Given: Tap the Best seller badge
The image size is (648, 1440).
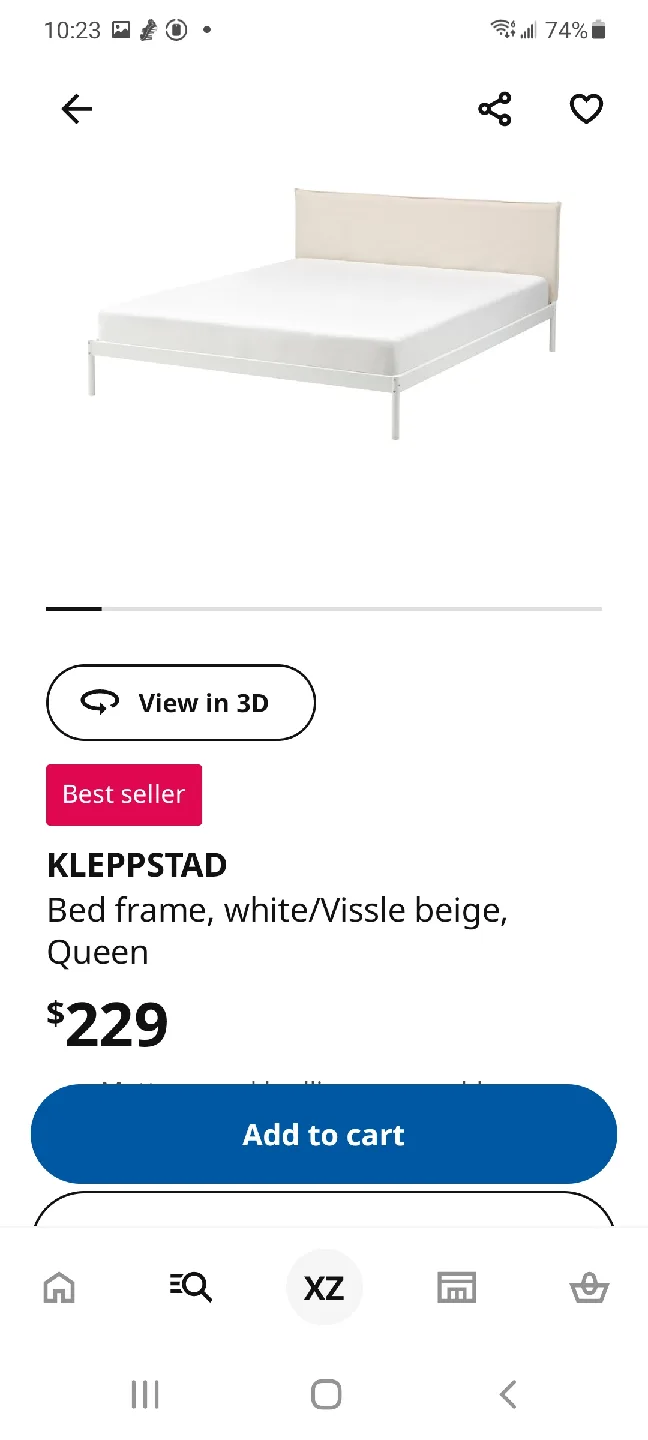Looking at the screenshot, I should (124, 795).
